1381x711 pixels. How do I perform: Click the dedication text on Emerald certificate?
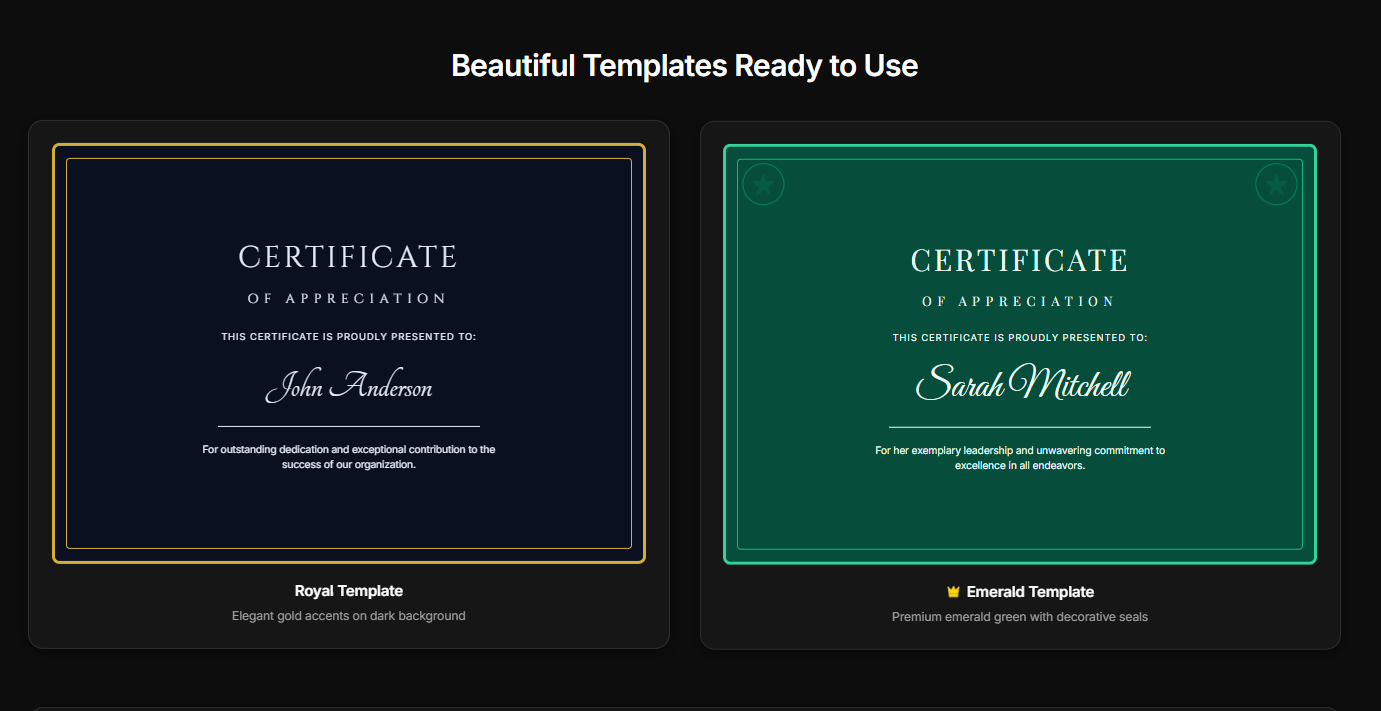tap(1019, 457)
